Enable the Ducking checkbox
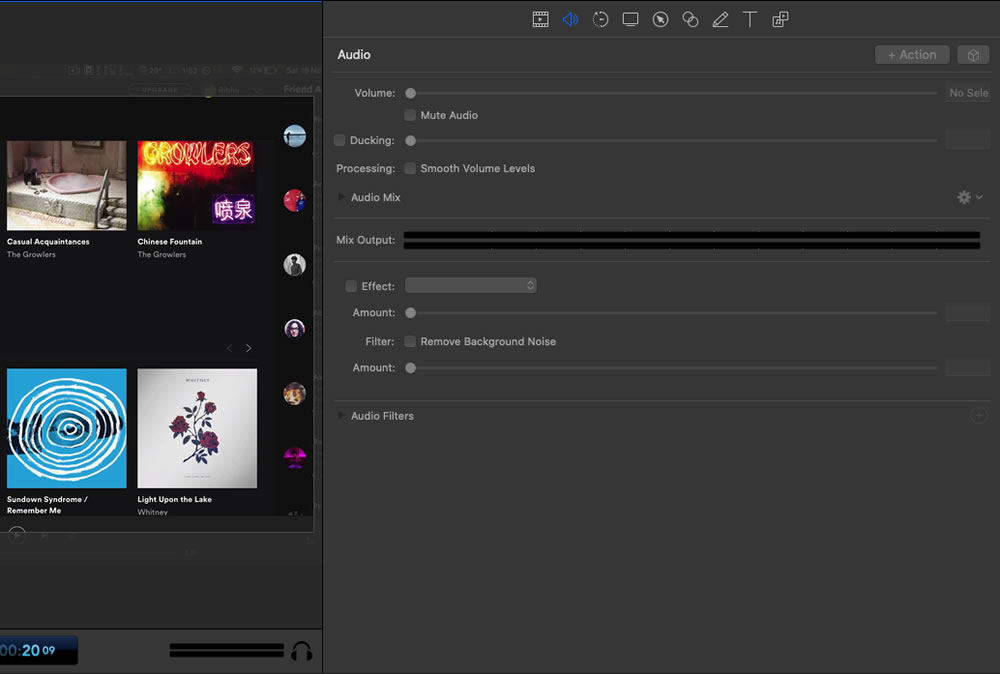Screen dimensions: 1000x674 pos(339,140)
